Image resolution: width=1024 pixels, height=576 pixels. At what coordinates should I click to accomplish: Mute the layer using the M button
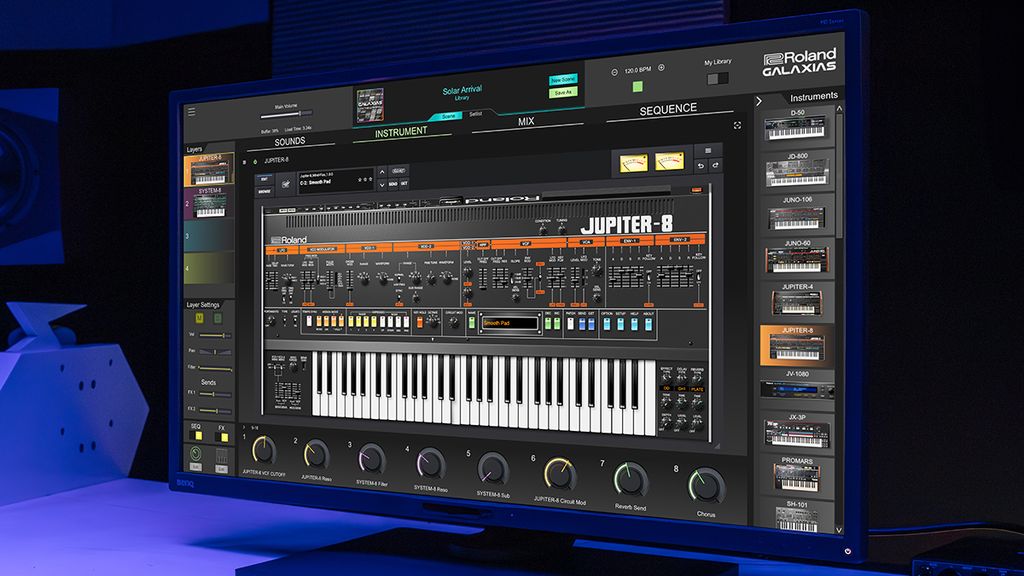(199, 319)
